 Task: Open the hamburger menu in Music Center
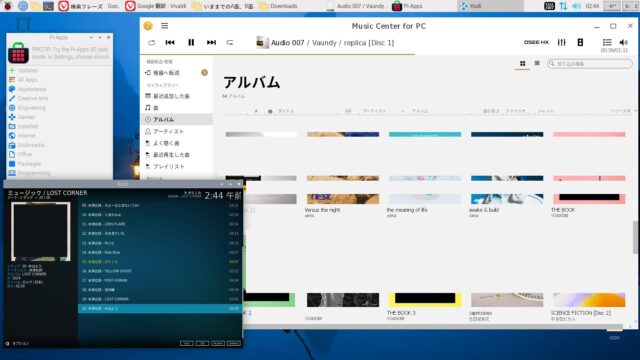[x=164, y=26]
